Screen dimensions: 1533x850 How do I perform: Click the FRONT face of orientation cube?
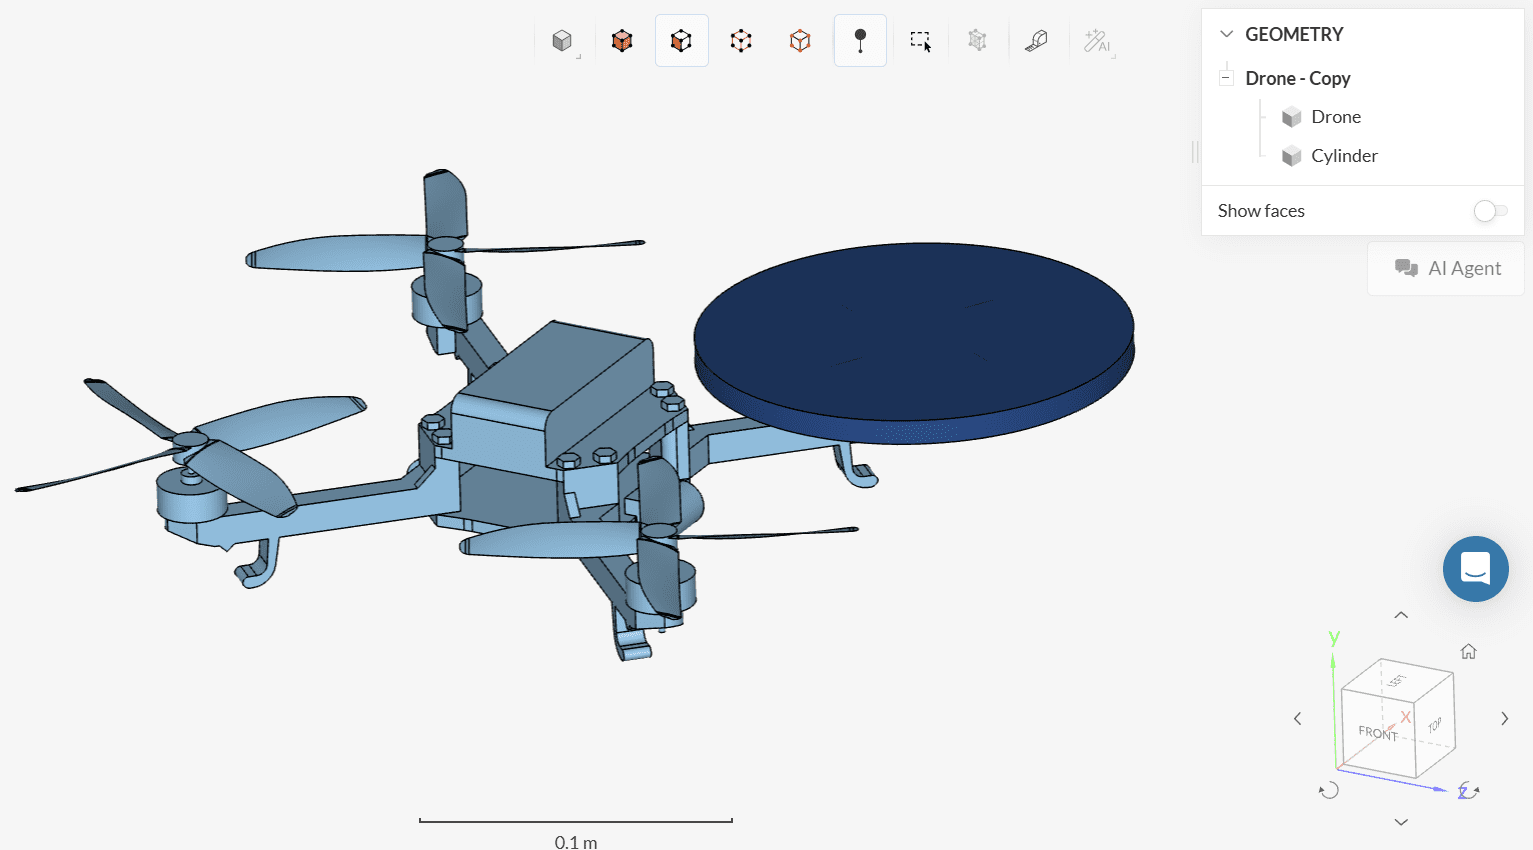tap(1377, 732)
